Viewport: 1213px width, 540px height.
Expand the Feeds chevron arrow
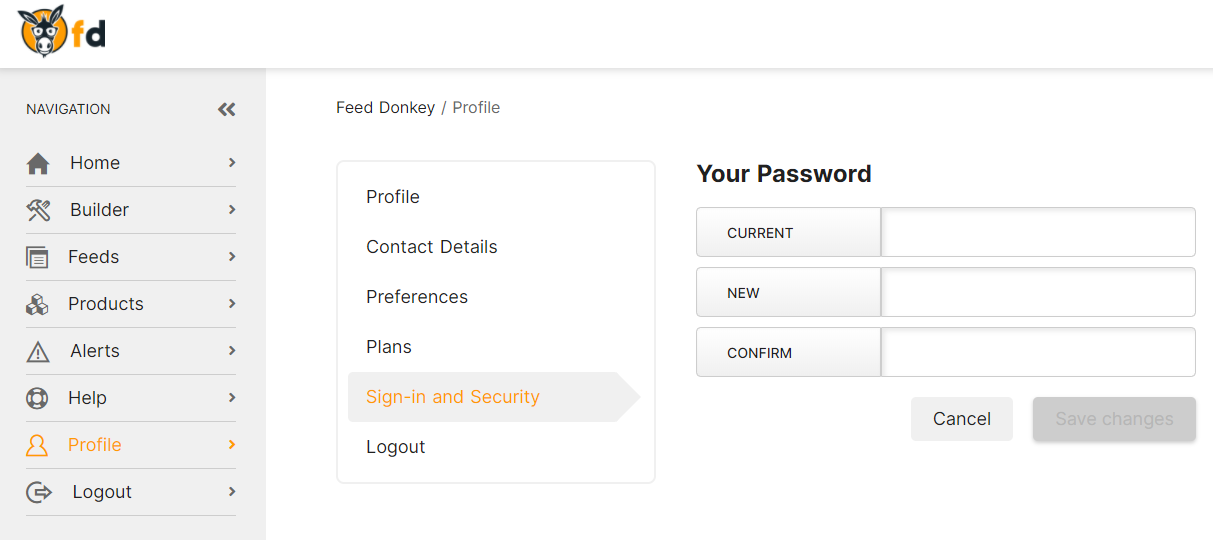pos(232,256)
